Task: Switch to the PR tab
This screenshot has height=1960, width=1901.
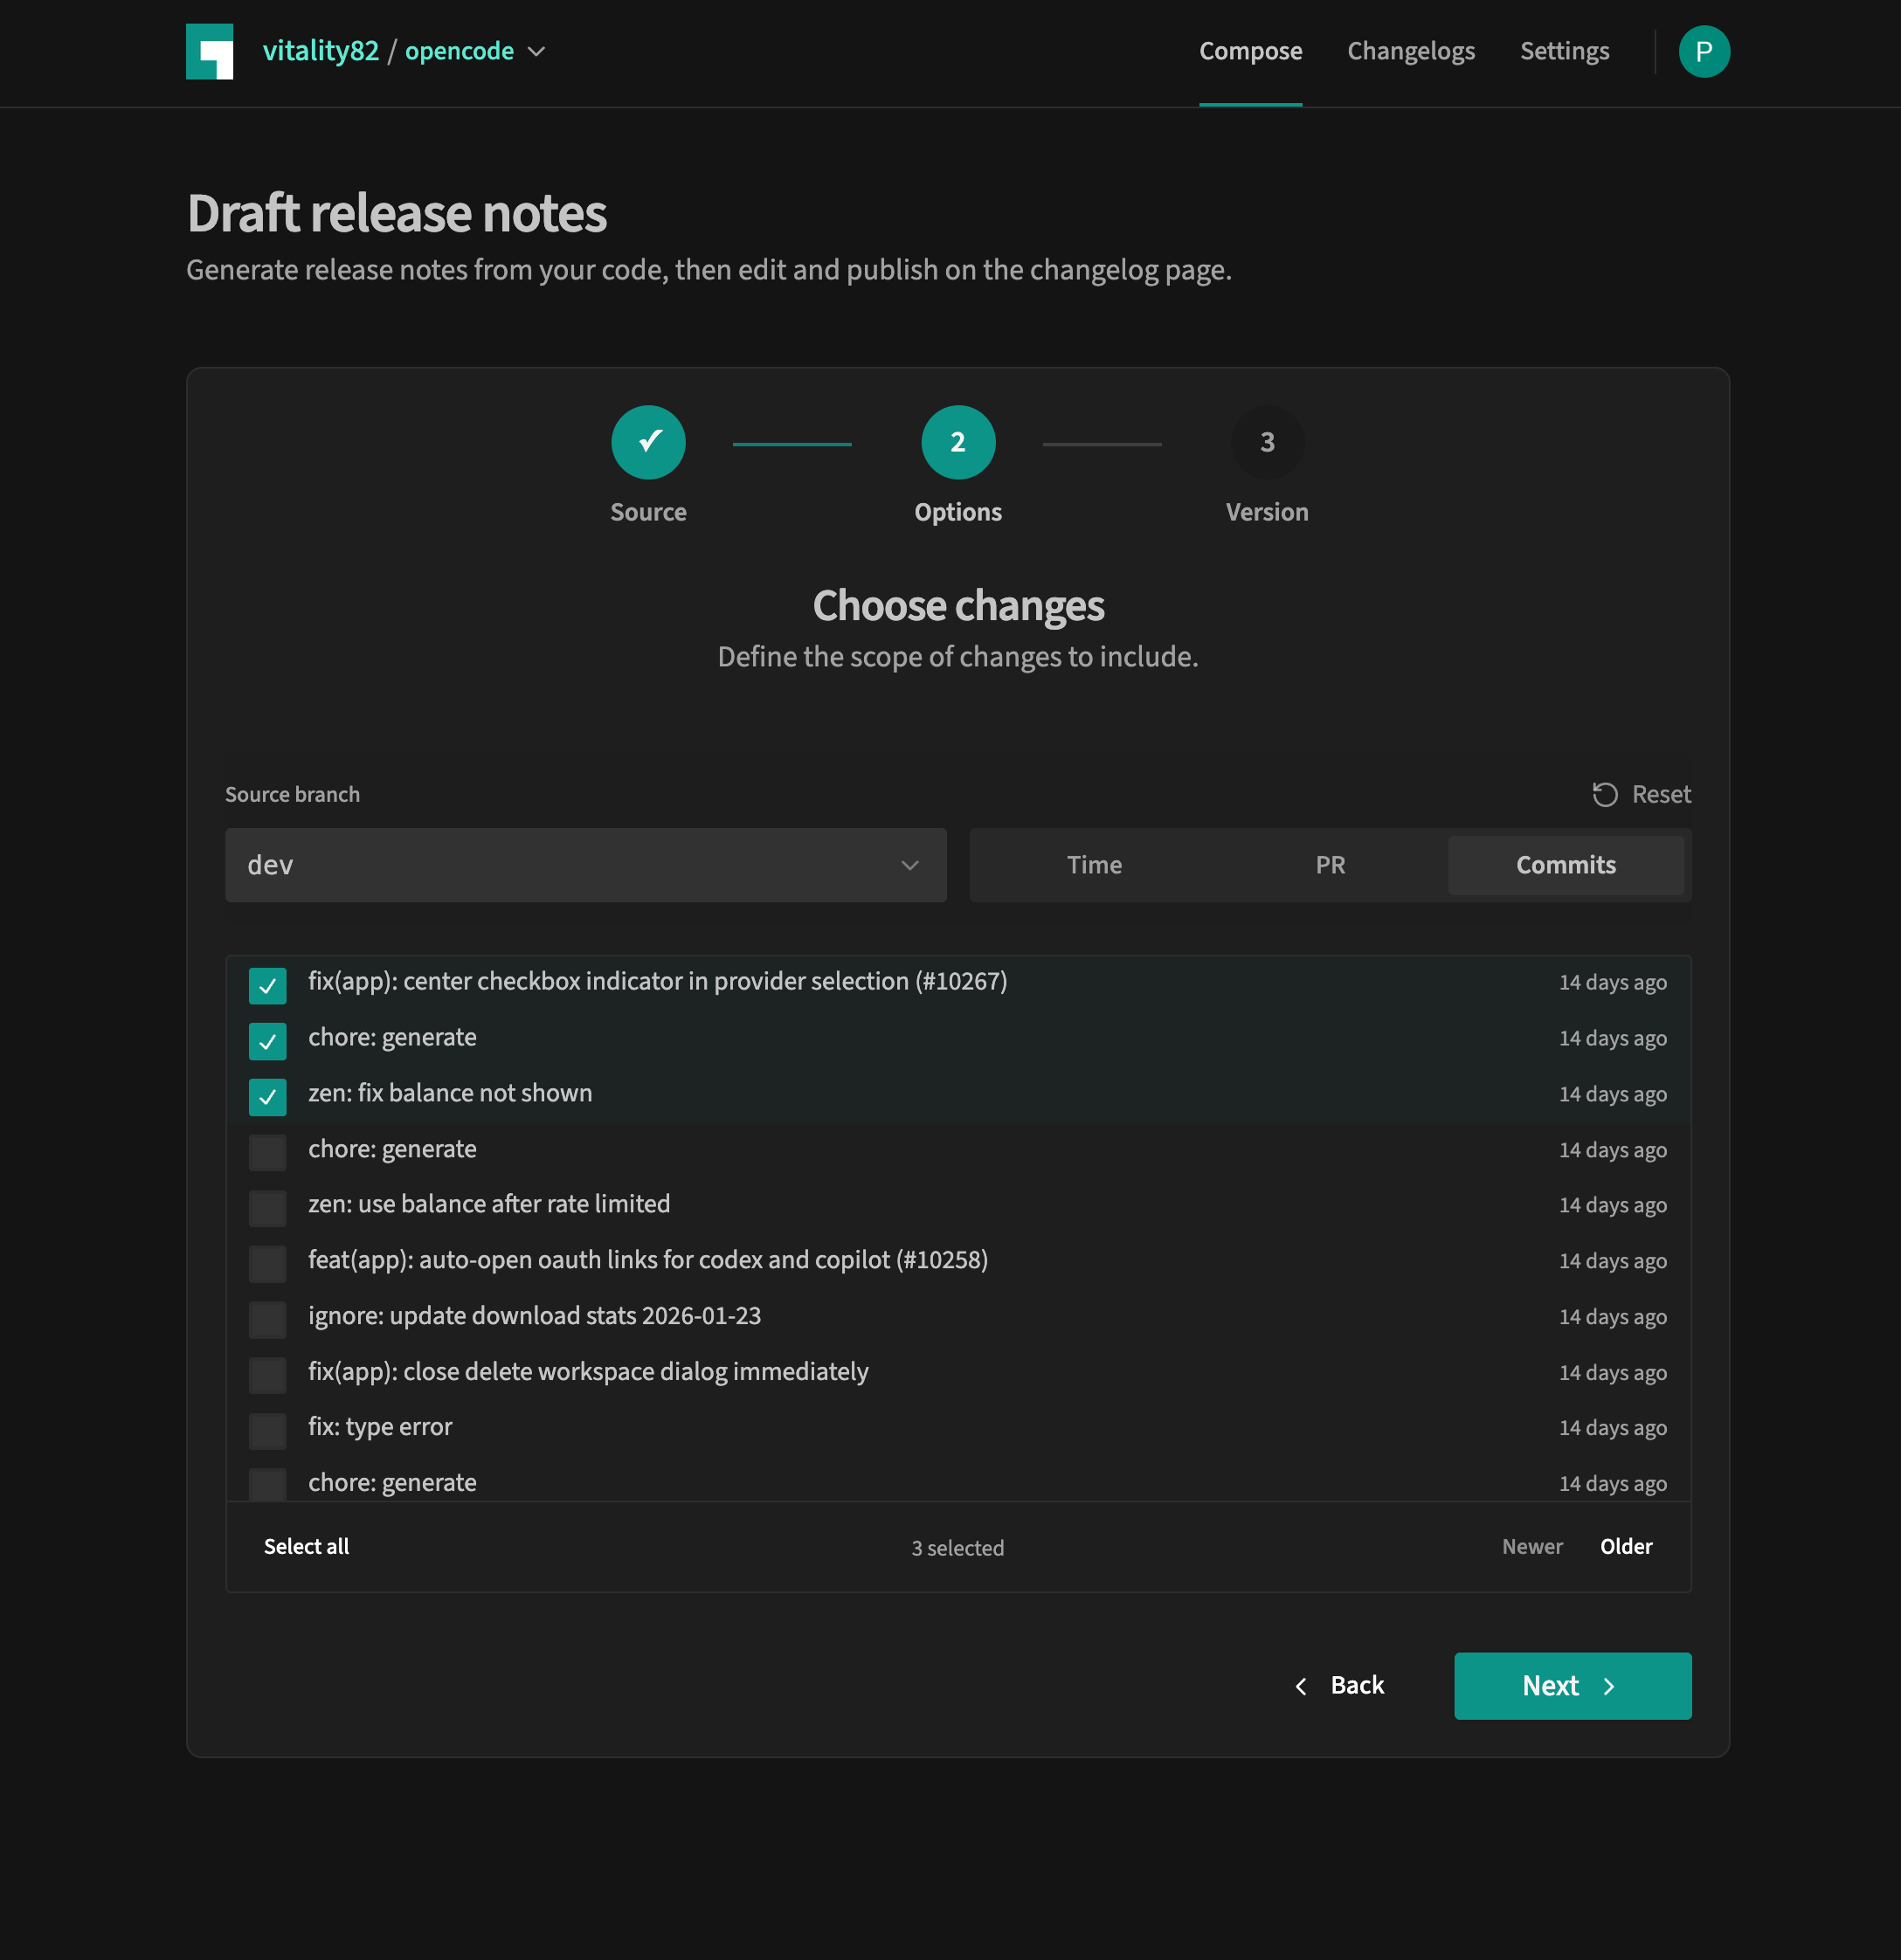Action: [1330, 865]
